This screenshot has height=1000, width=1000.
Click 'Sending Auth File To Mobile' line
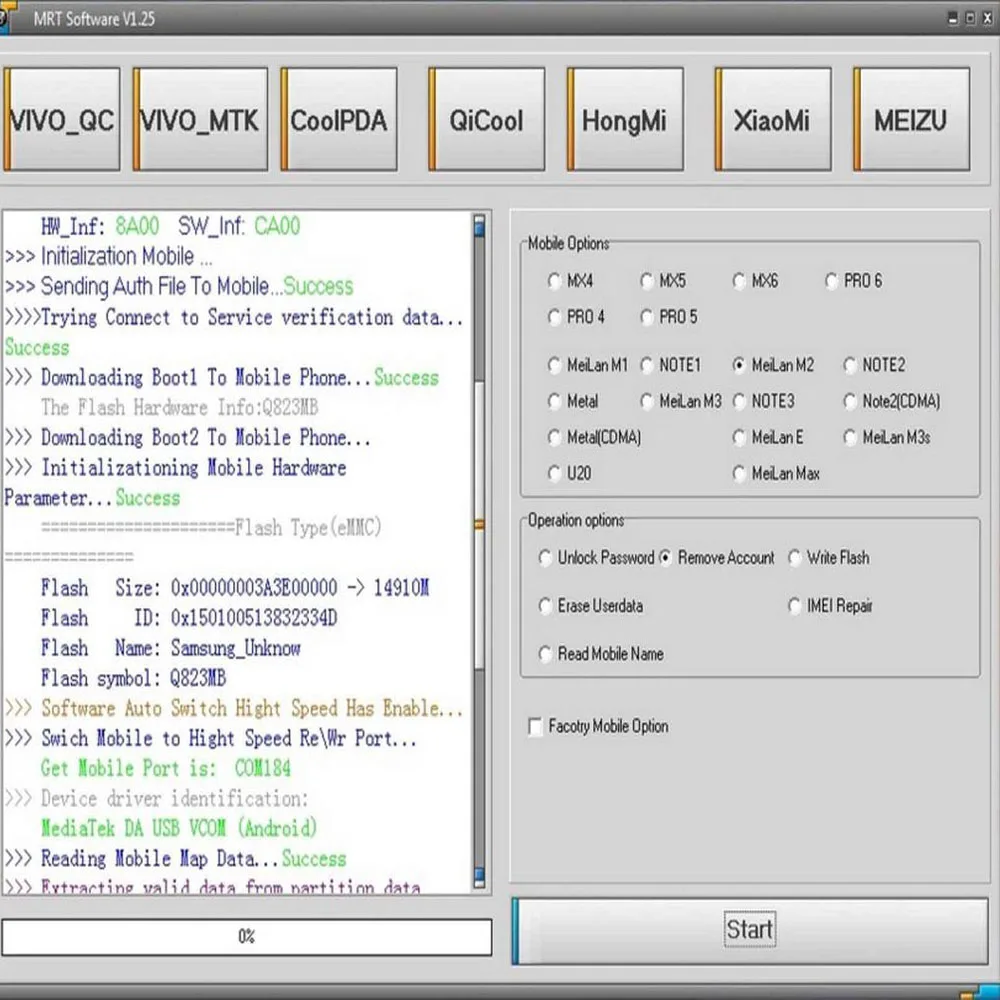point(179,286)
